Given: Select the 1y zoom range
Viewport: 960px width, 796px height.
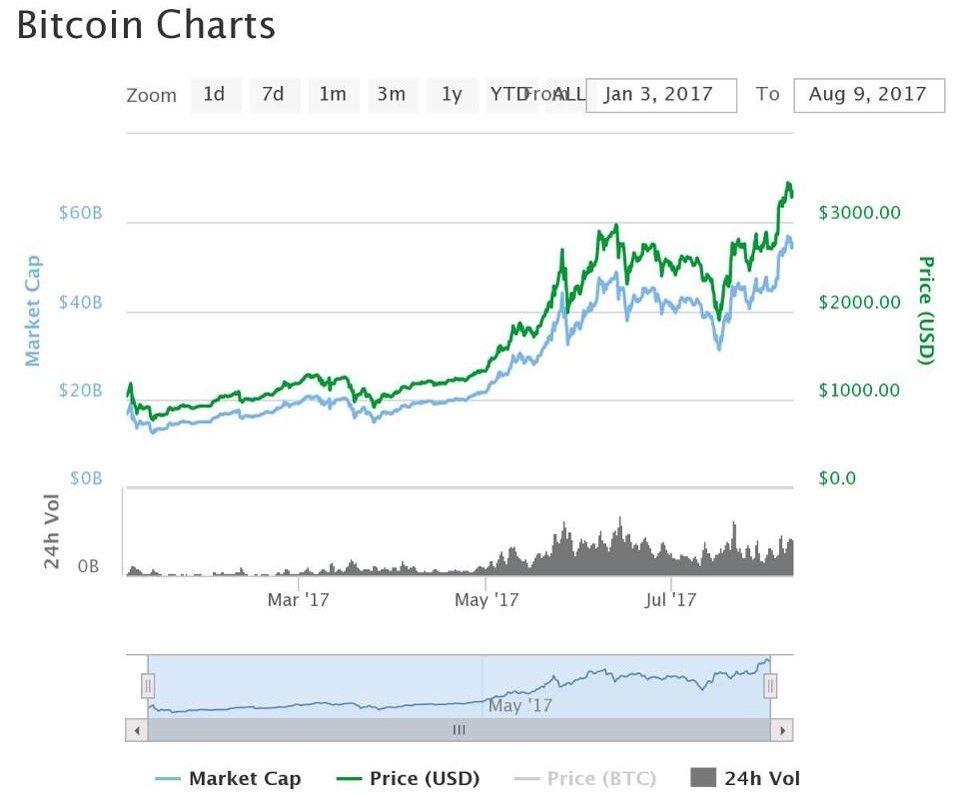Looking at the screenshot, I should (451, 95).
